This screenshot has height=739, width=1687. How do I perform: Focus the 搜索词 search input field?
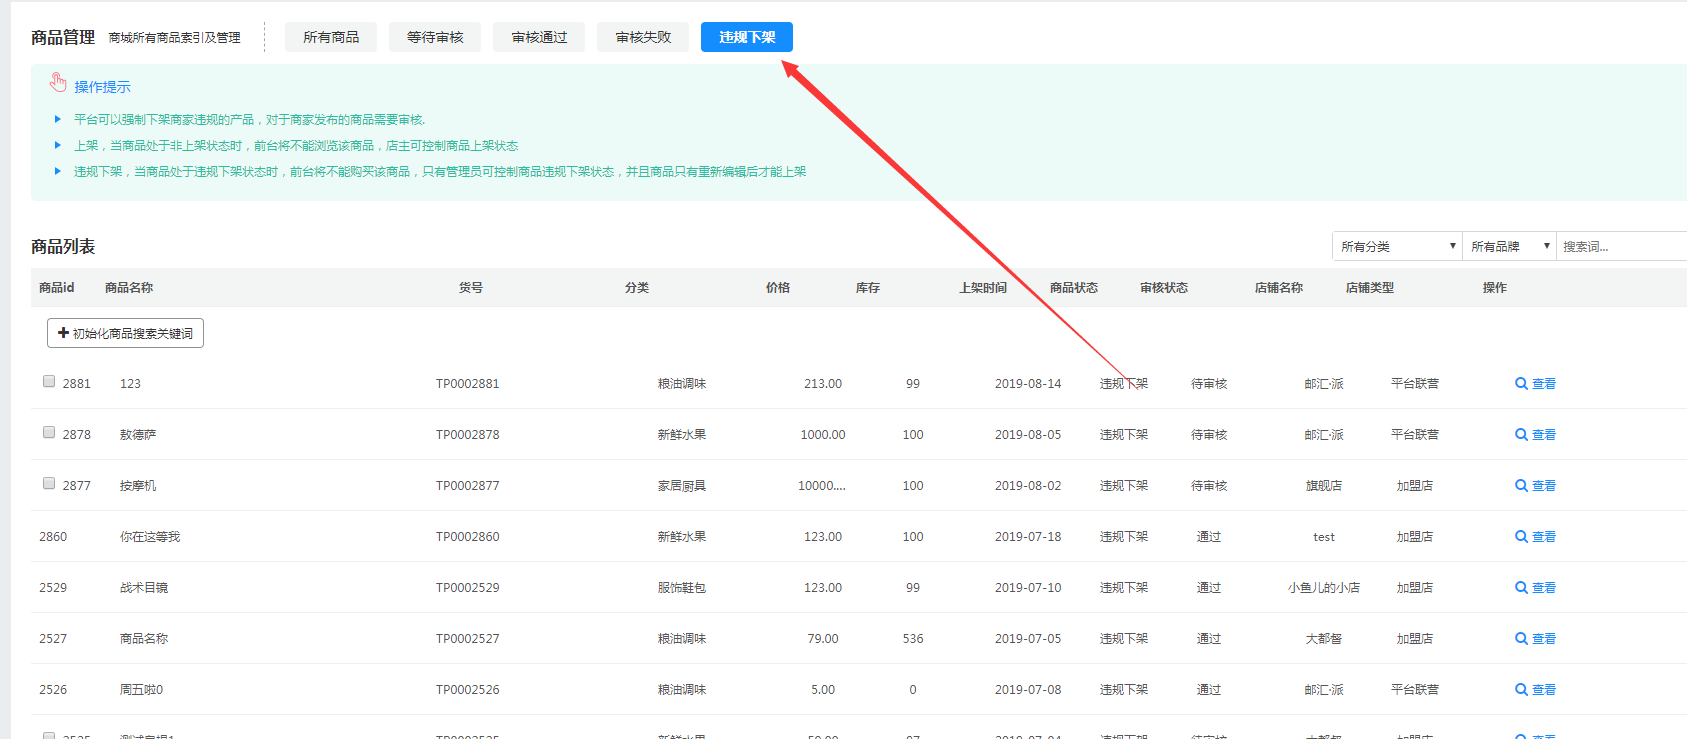(x=1620, y=246)
